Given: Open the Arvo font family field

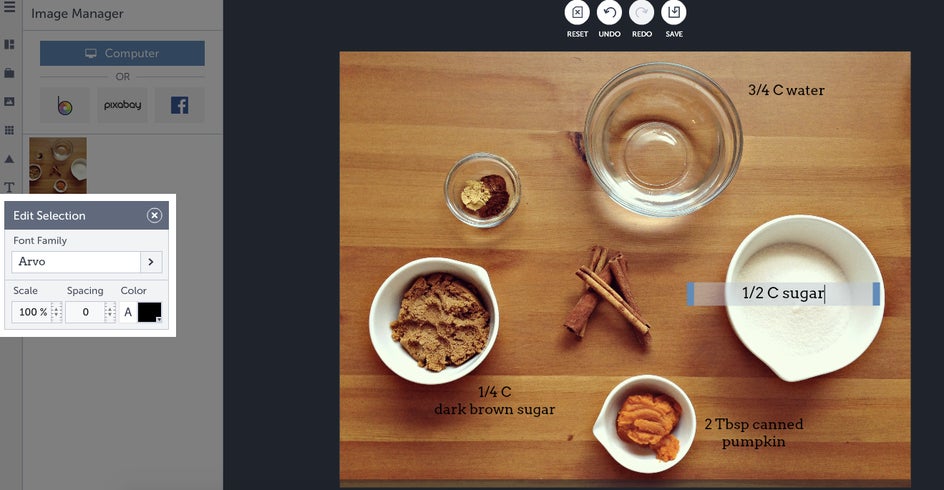Looking at the screenshot, I should tap(76, 262).
